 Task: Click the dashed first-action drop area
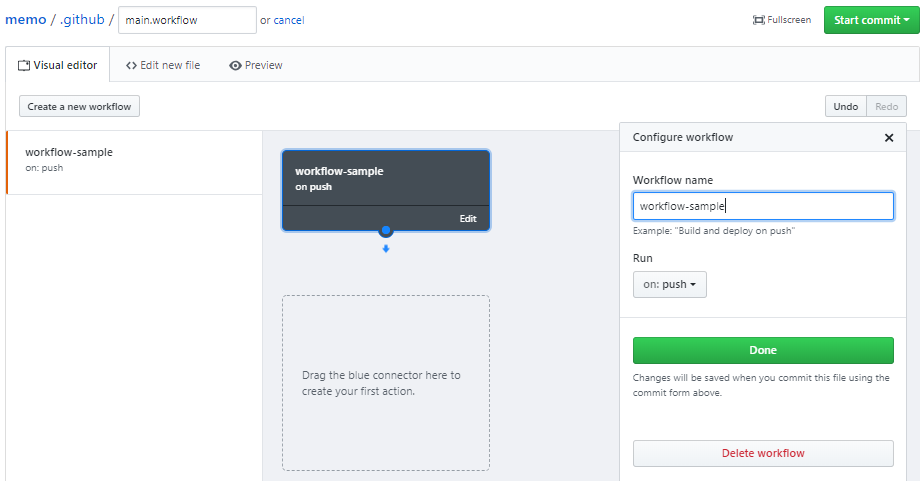pyautogui.click(x=386, y=383)
